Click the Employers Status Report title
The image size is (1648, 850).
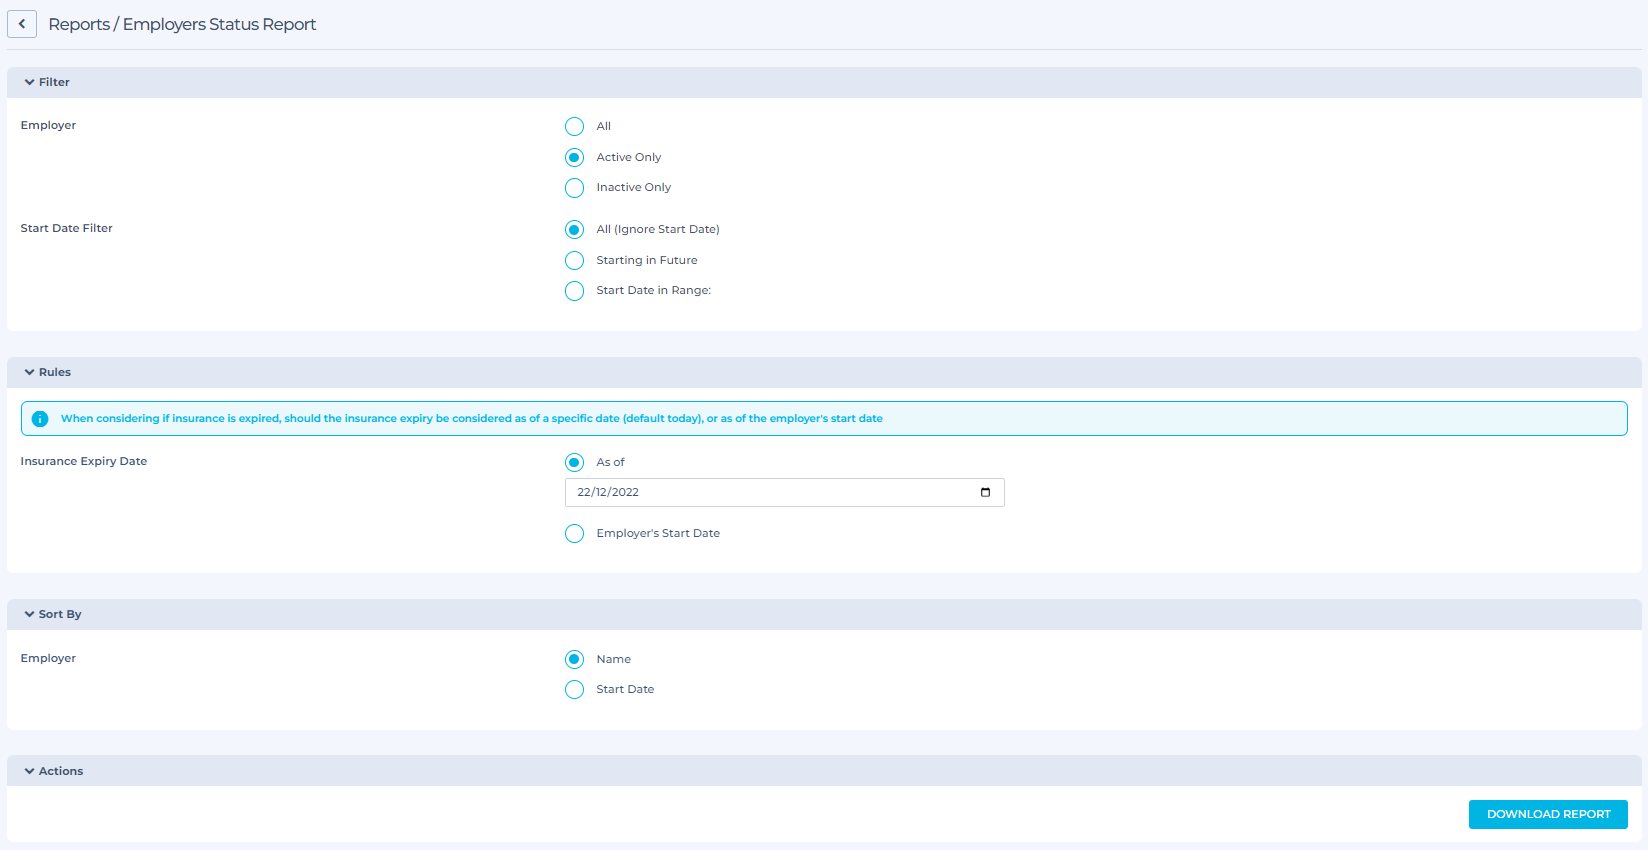pyautogui.click(x=219, y=24)
